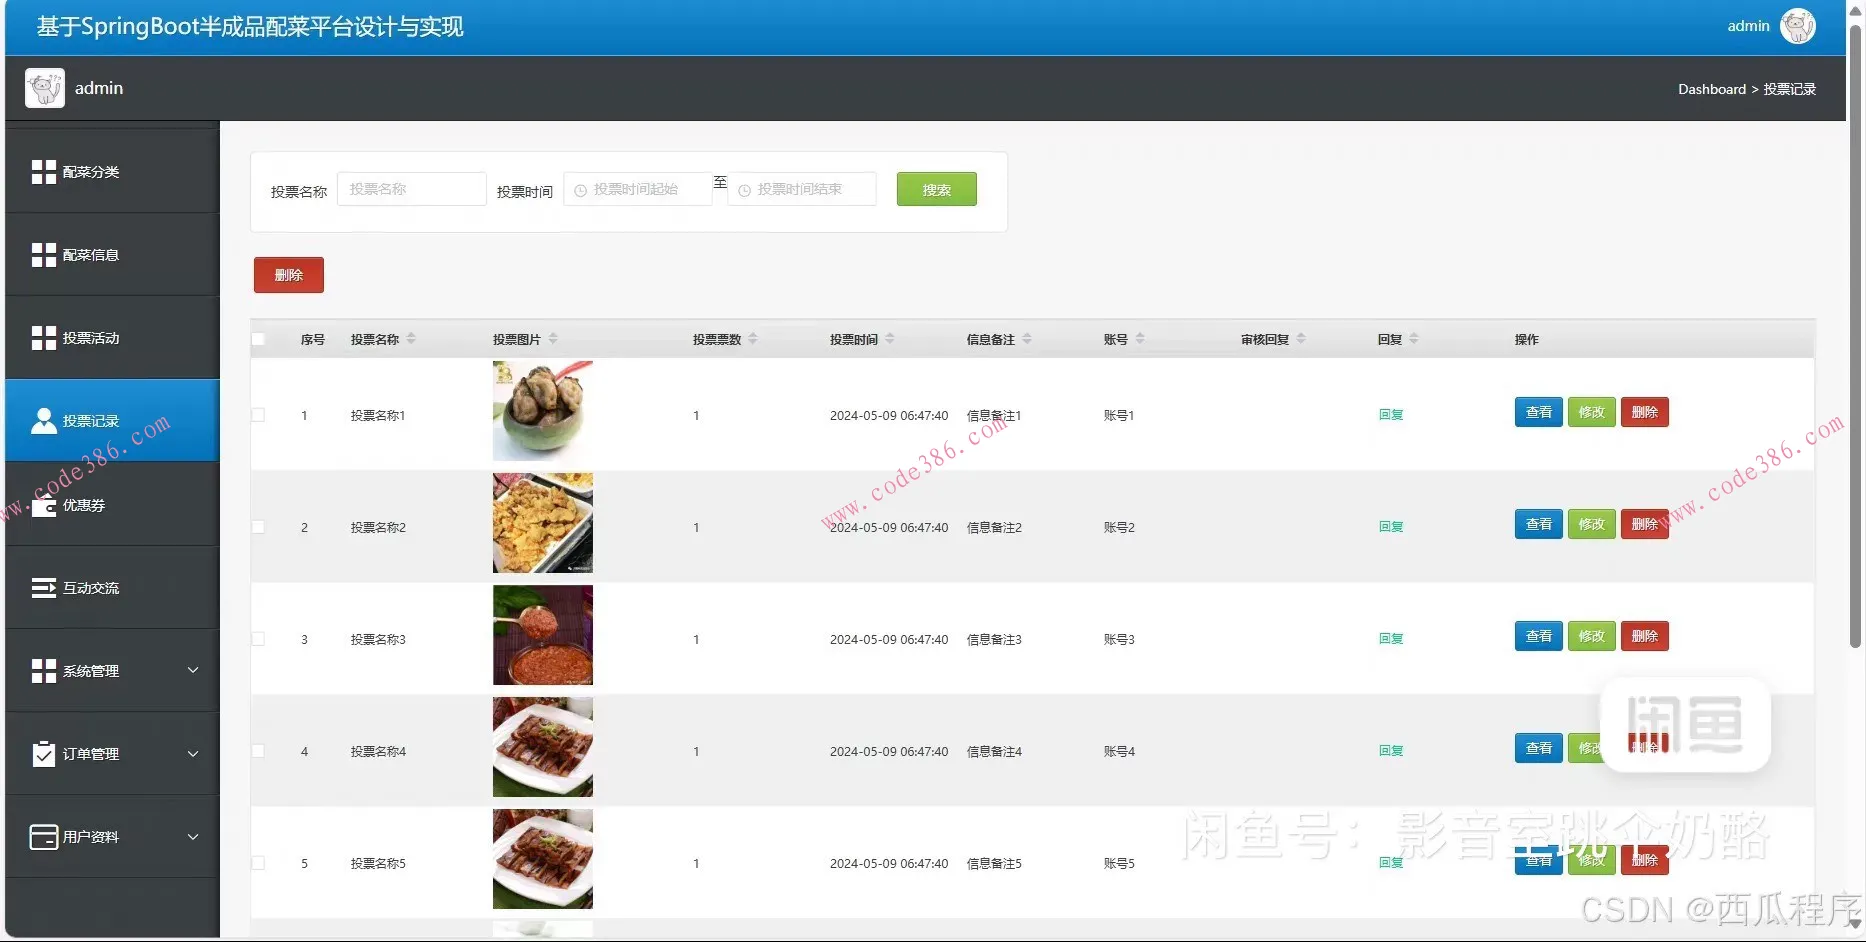Check the checkbox for row 投票名称3
The image size is (1866, 942).
[x=258, y=639]
